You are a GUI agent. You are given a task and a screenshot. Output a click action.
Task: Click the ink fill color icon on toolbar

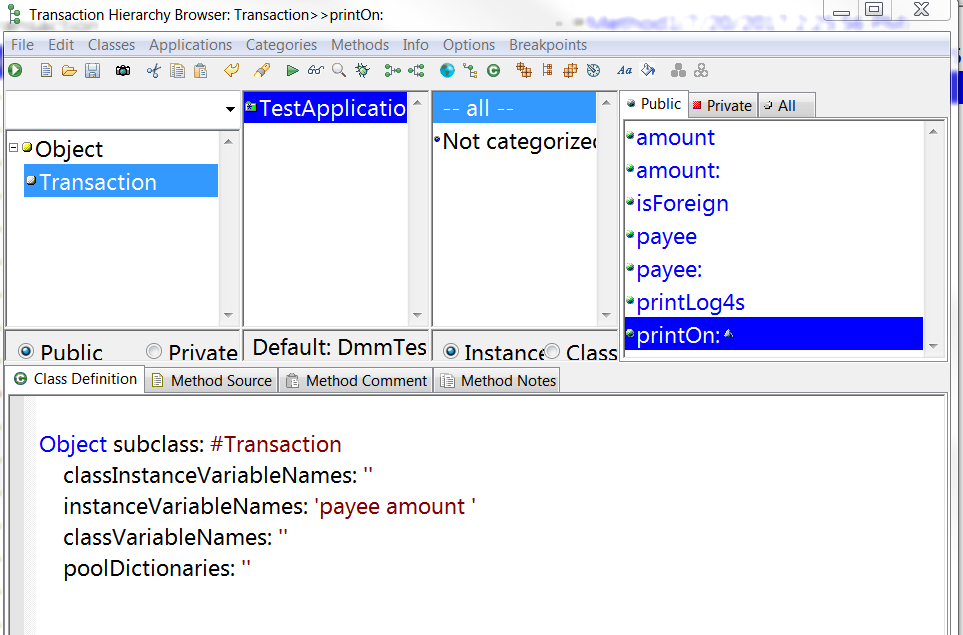pyautogui.click(x=648, y=70)
